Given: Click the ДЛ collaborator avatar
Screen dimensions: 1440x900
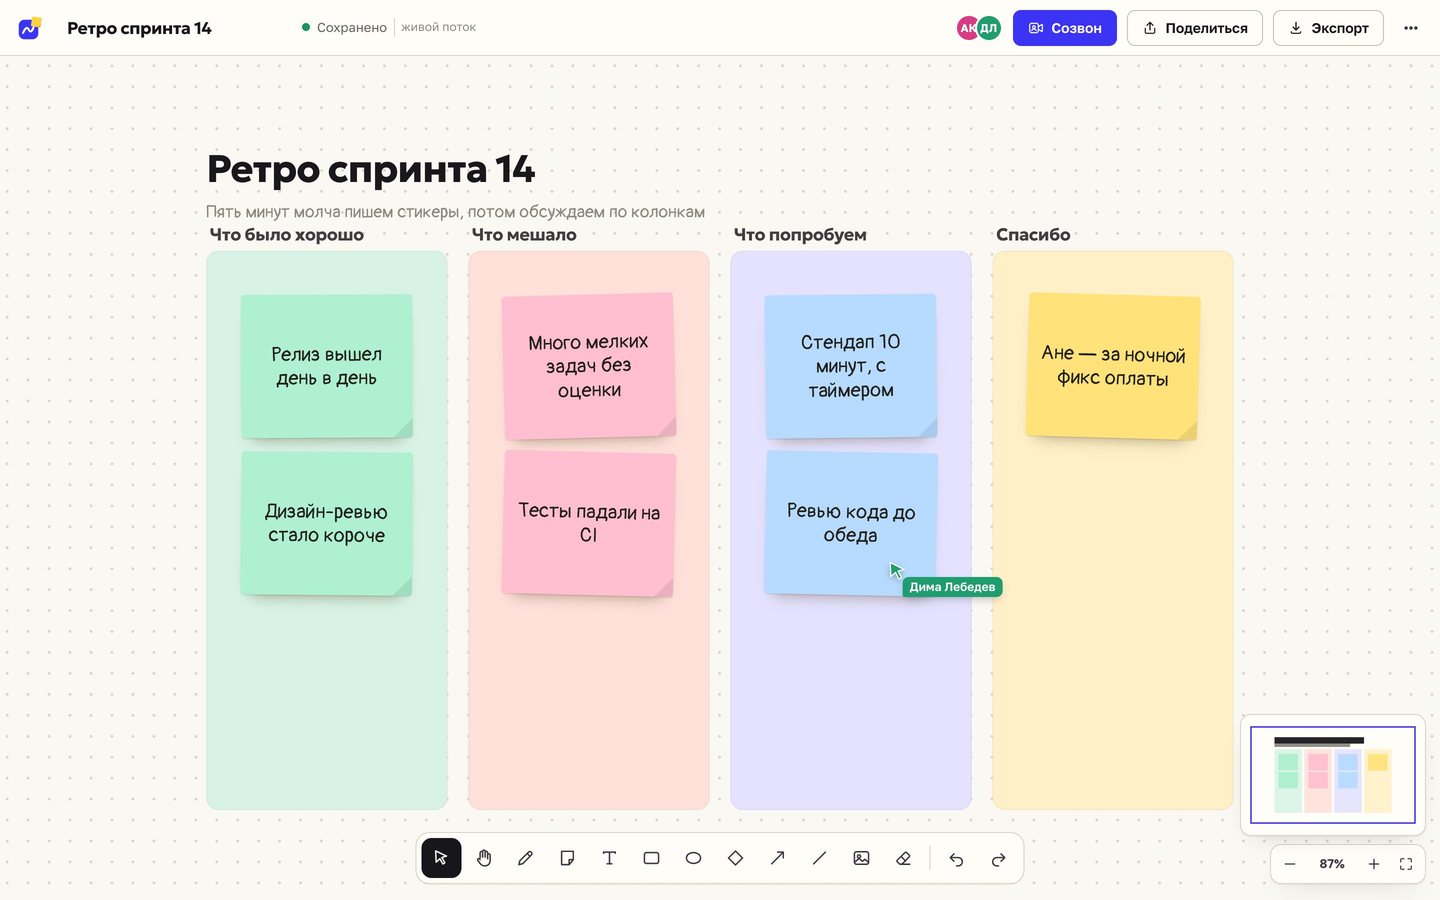Looking at the screenshot, I should (x=989, y=28).
